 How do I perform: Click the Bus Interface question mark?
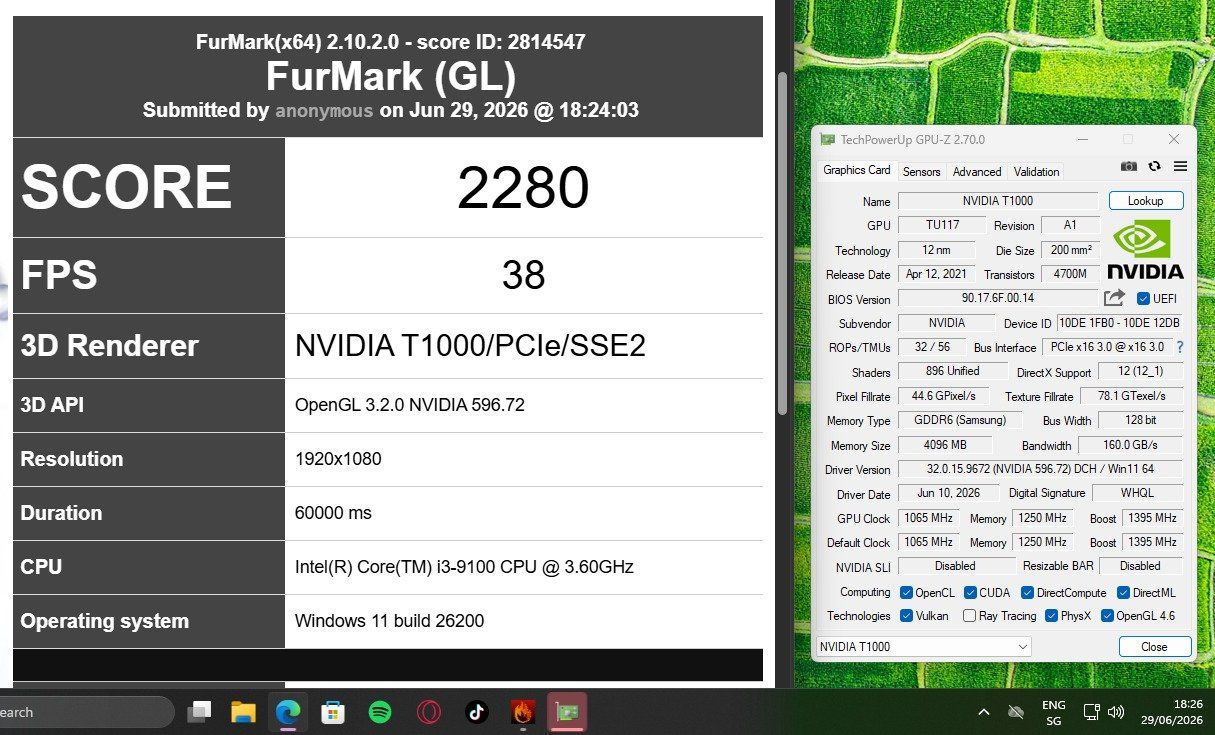pyautogui.click(x=1179, y=347)
